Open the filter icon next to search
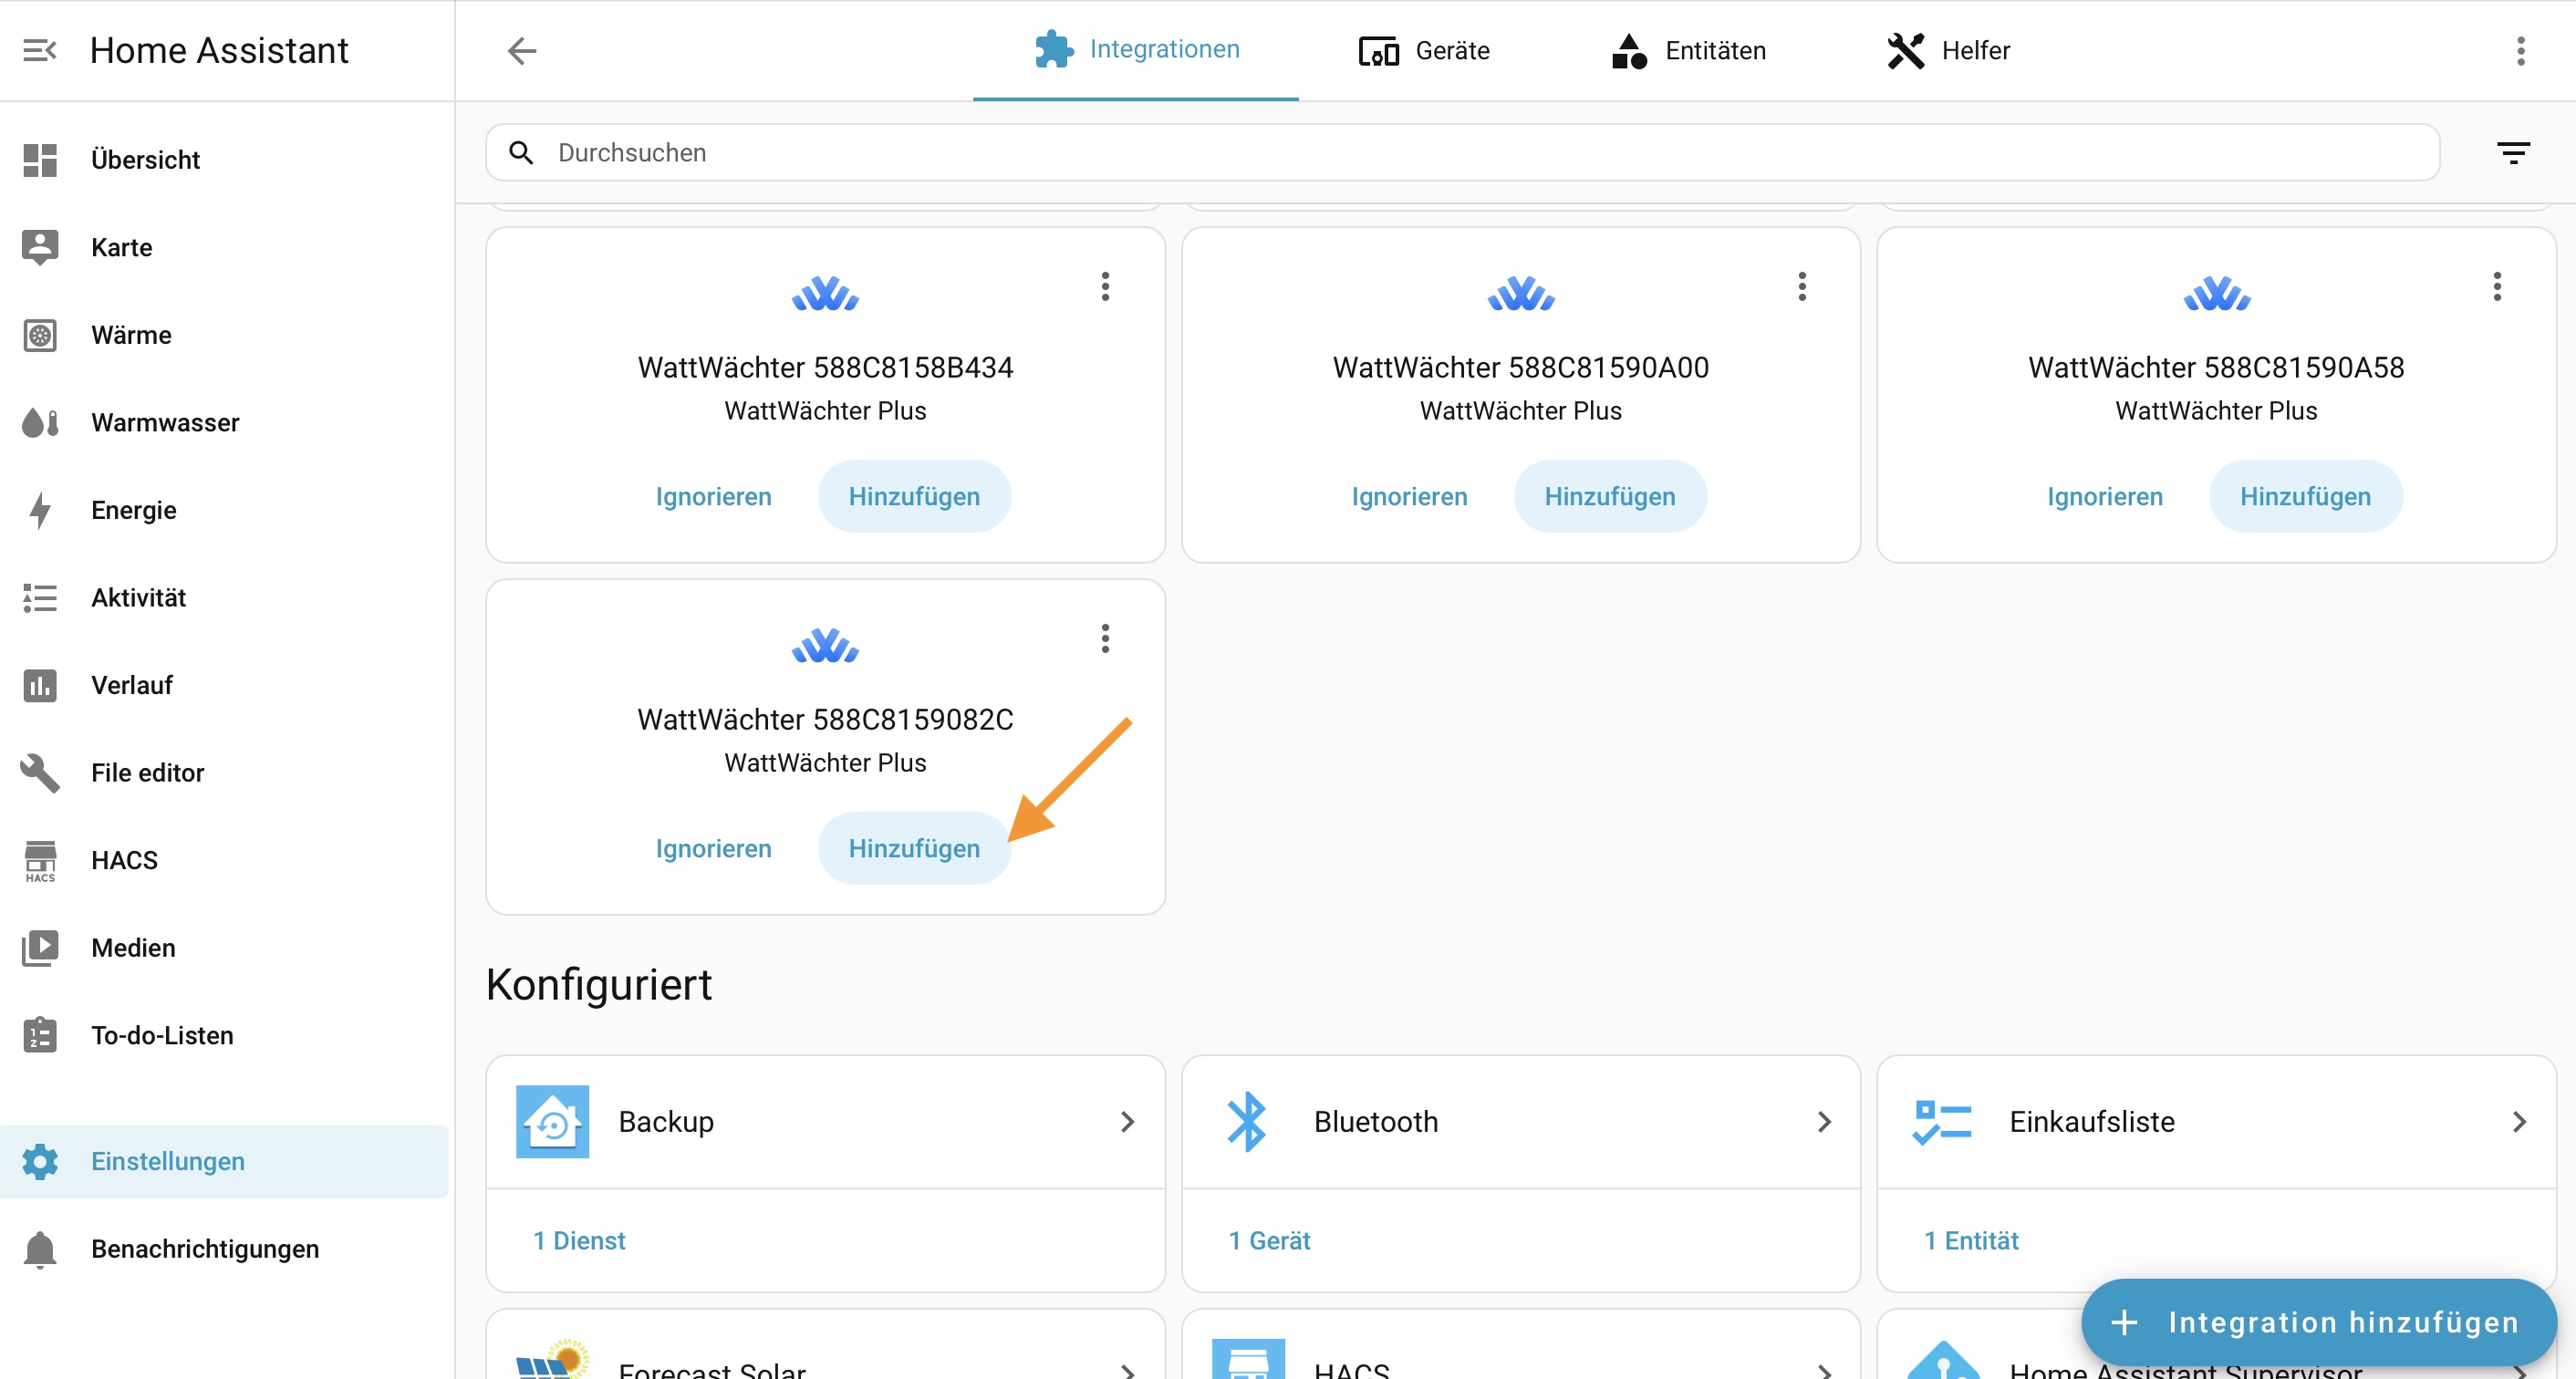 [2513, 153]
